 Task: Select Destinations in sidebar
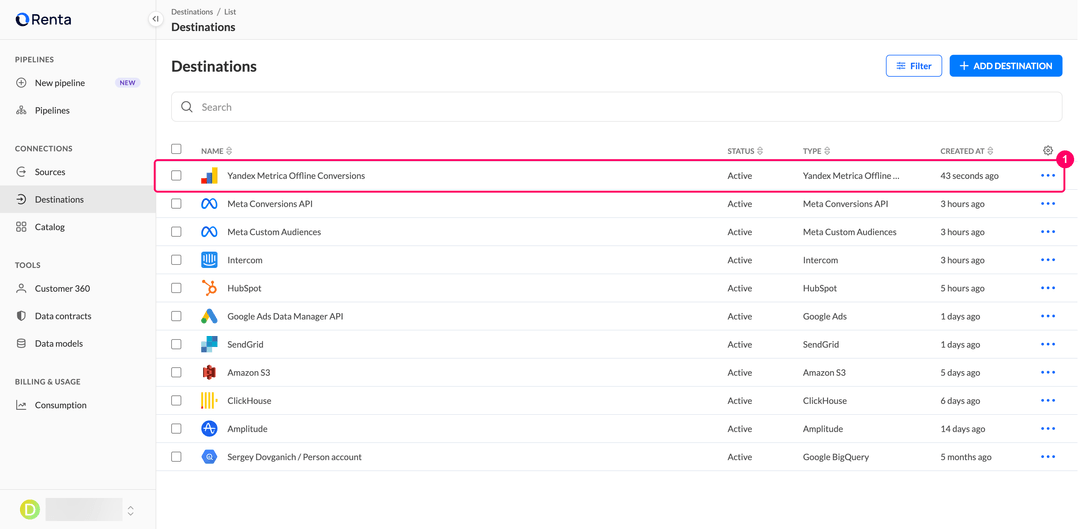pos(77,200)
